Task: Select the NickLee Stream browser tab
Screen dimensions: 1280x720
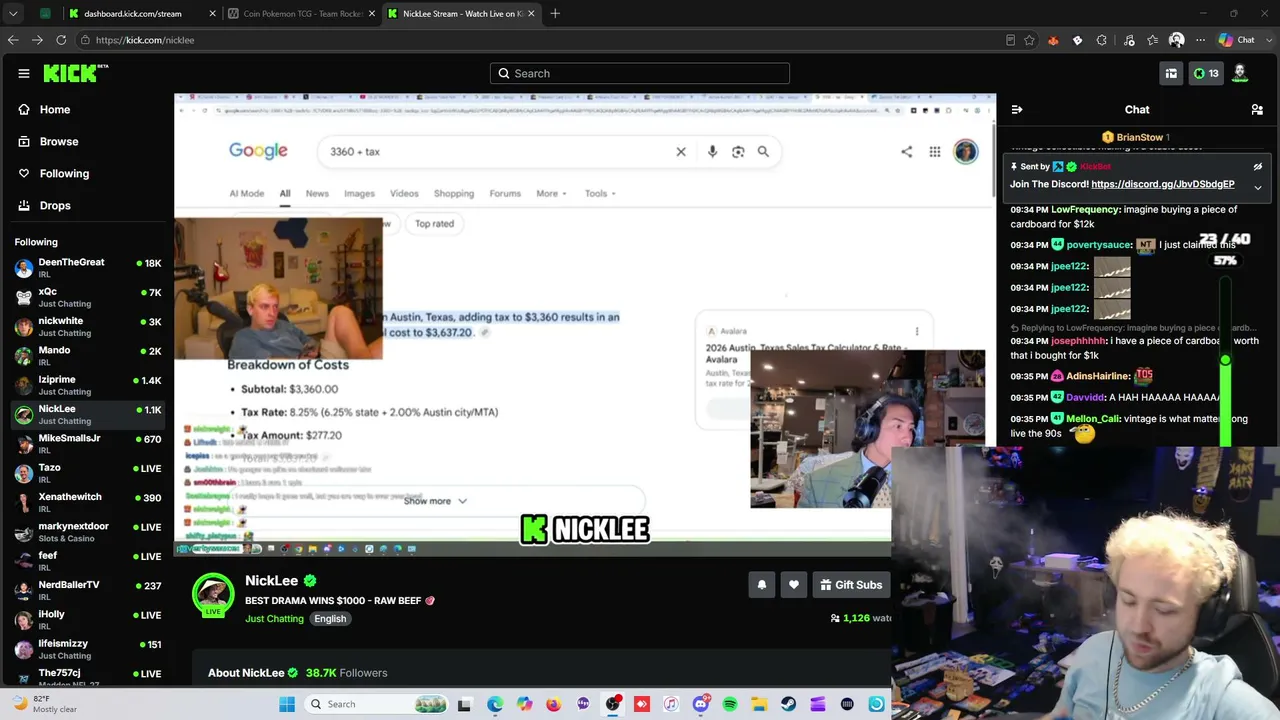Action: coord(461,14)
